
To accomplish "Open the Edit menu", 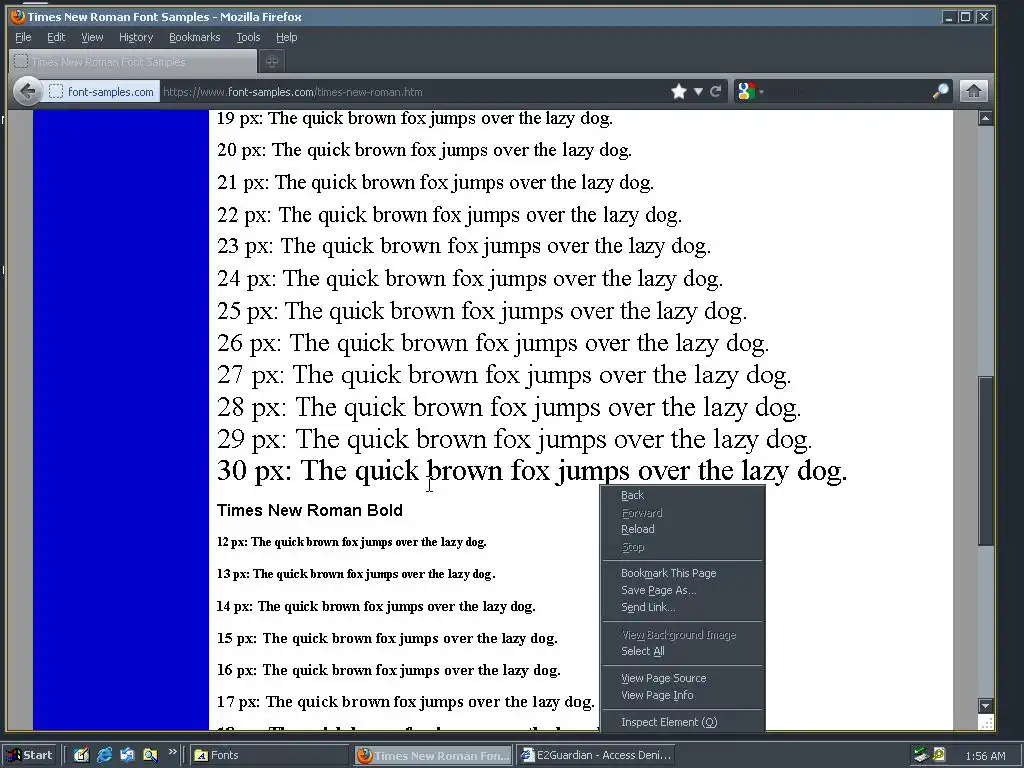I will click(x=56, y=37).
